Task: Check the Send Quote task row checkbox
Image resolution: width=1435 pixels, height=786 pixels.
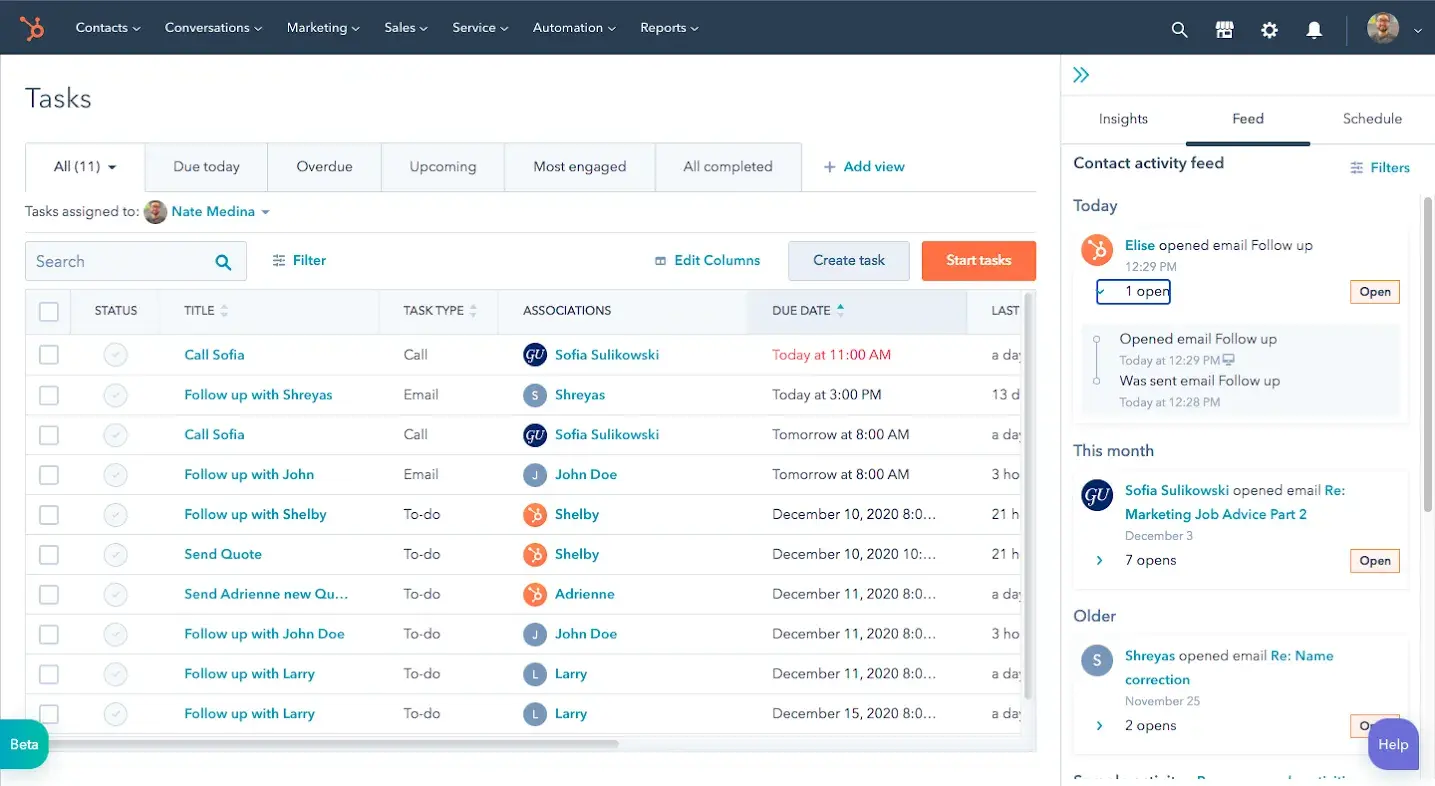Action: 48,554
